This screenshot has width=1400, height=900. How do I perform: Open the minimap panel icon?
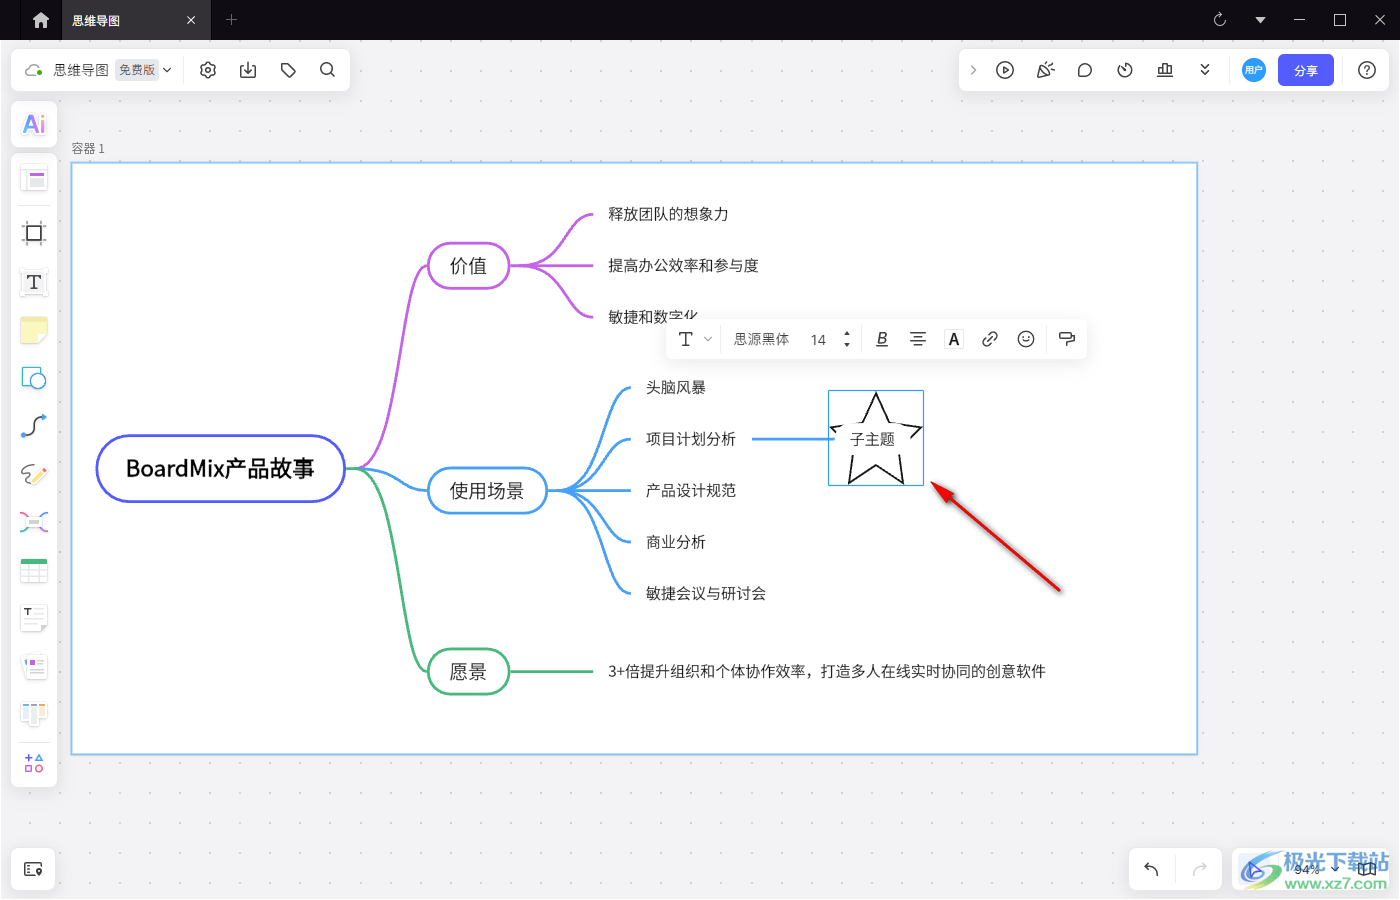tap(33, 869)
